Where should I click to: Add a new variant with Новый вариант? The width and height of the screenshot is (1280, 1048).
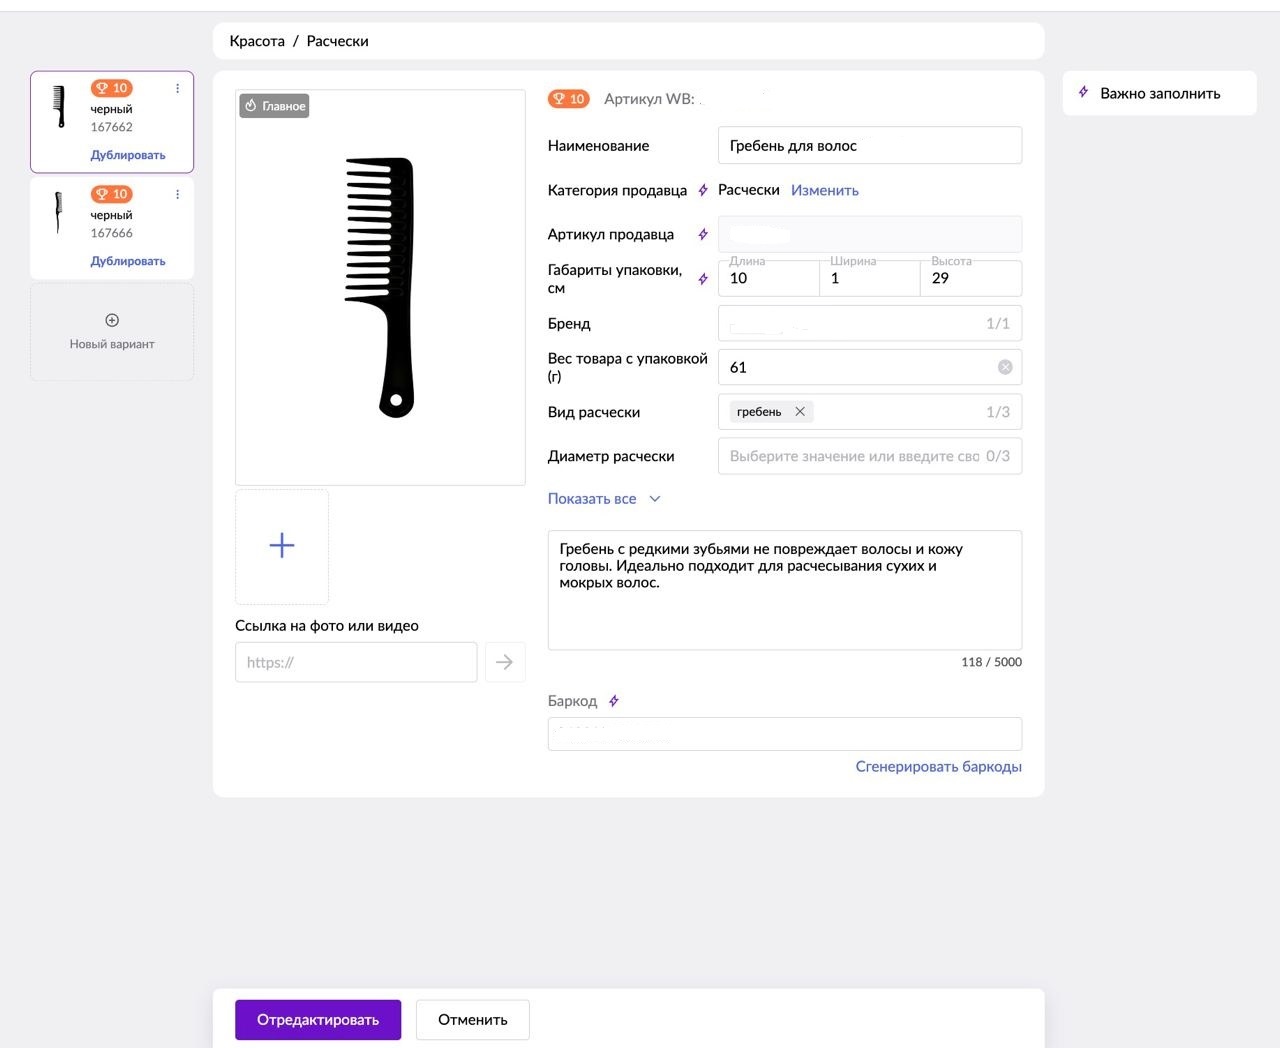pos(112,332)
